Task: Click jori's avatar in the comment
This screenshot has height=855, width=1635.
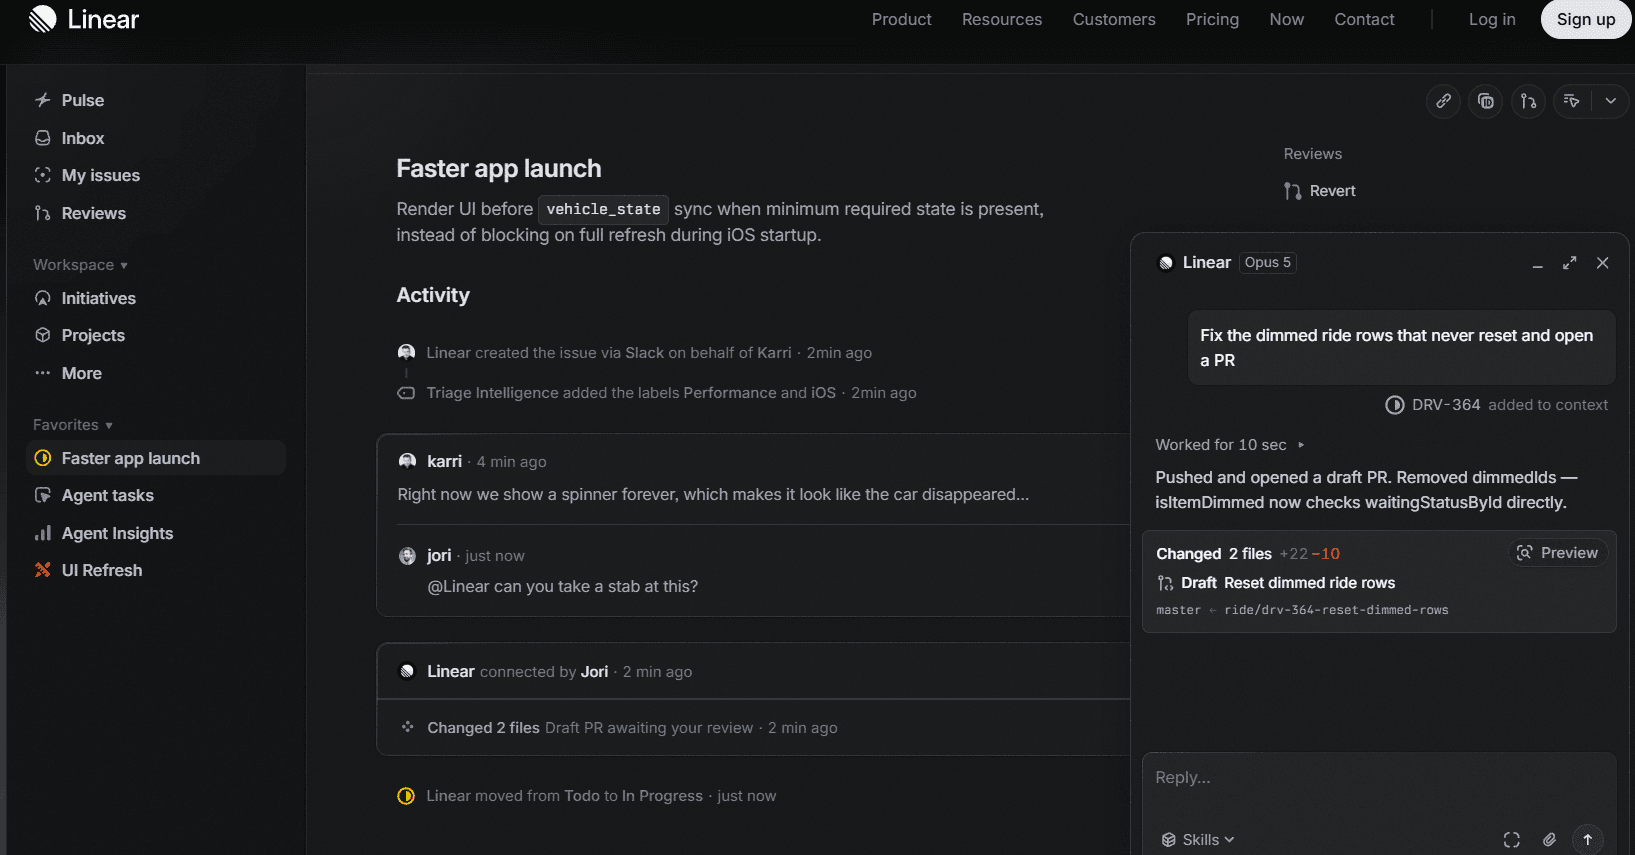Action: pos(407,556)
